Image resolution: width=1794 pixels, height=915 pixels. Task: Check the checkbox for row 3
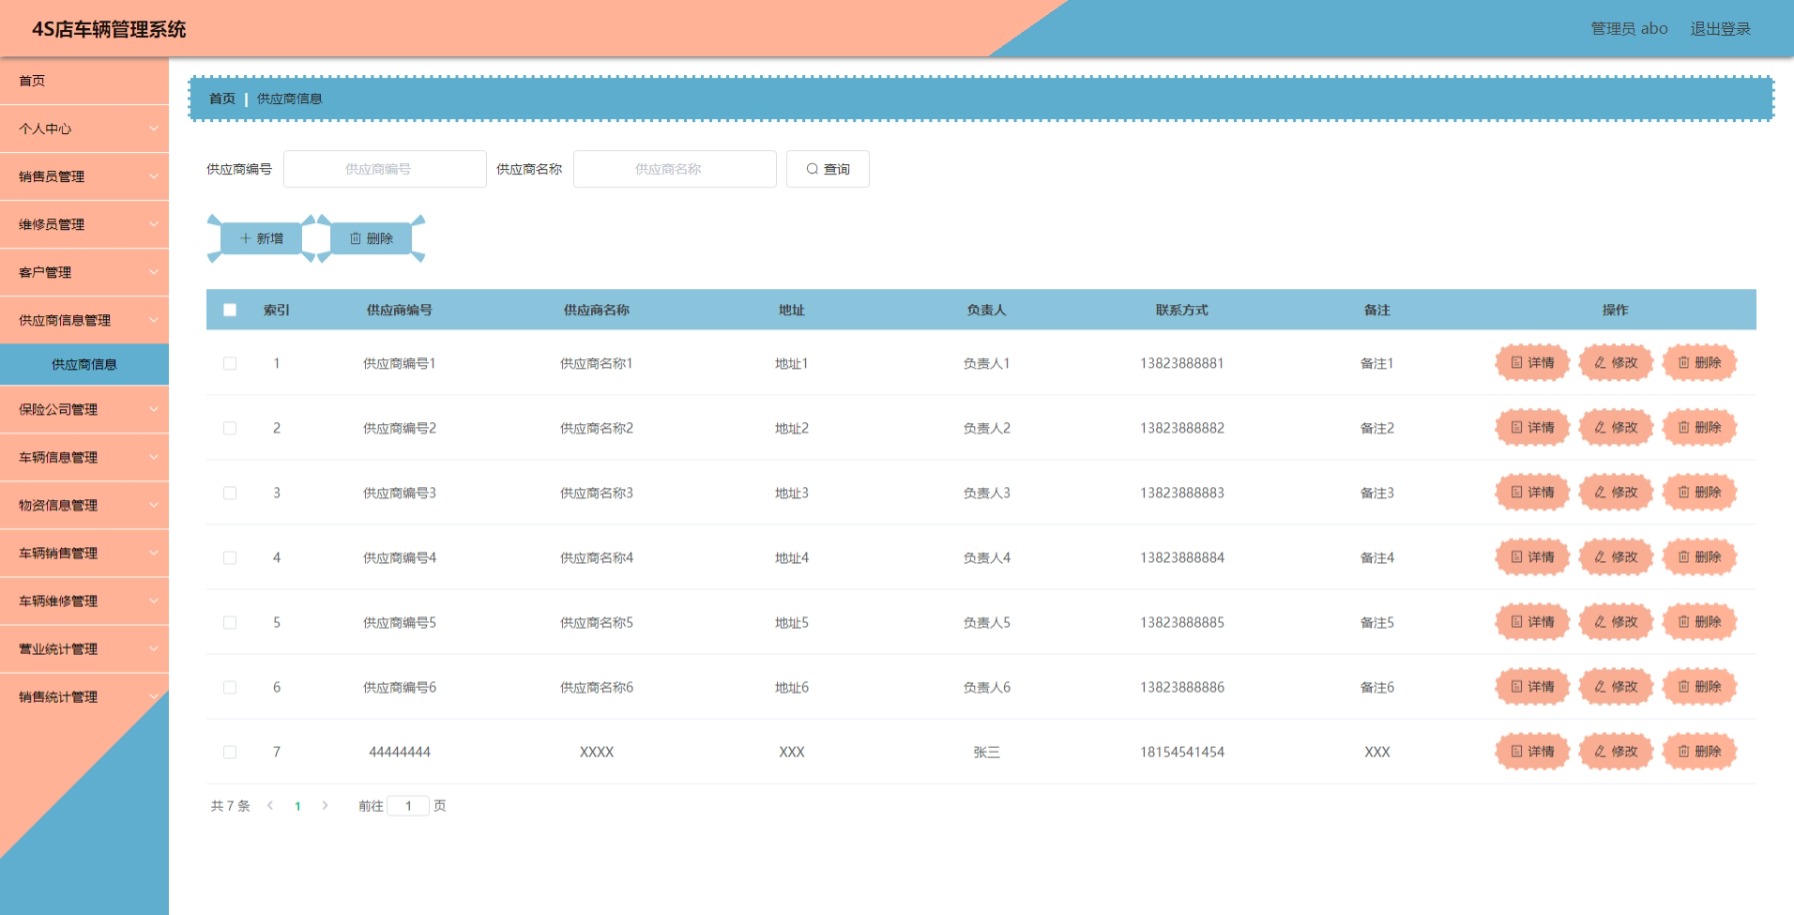point(230,493)
